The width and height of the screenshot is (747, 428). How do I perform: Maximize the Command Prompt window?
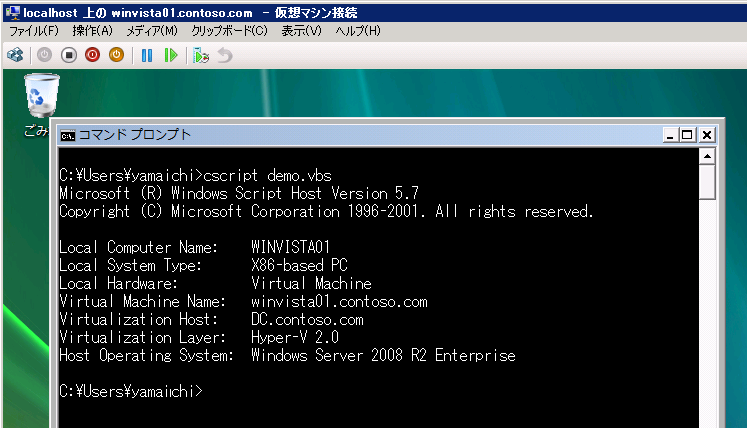click(x=687, y=135)
